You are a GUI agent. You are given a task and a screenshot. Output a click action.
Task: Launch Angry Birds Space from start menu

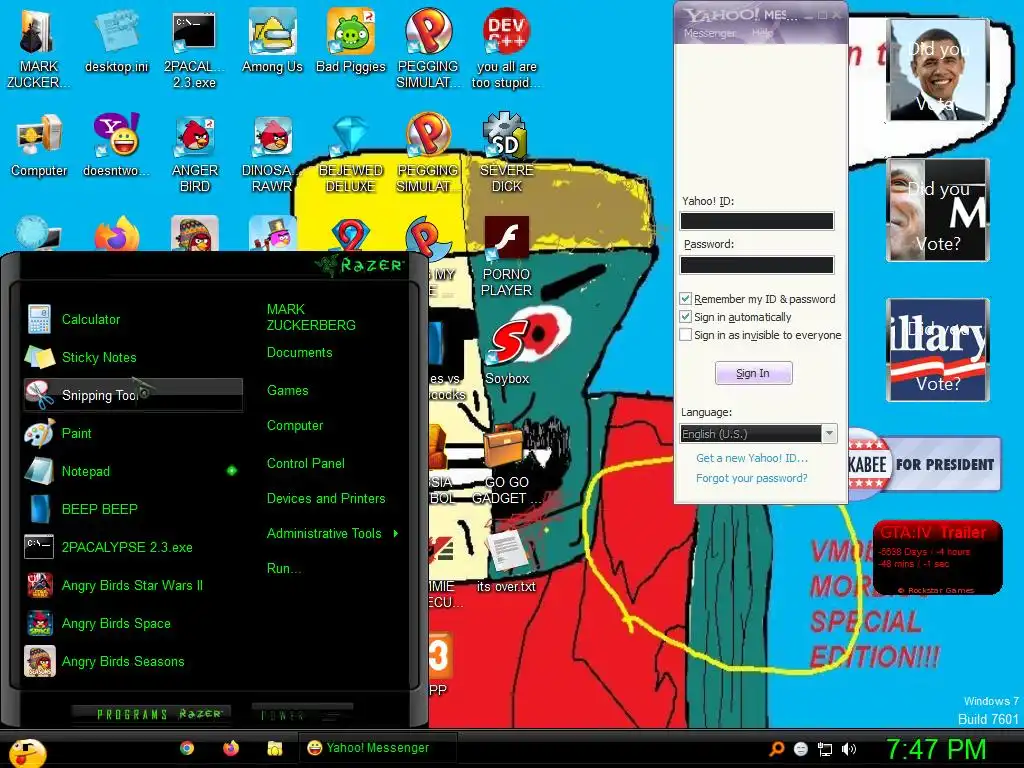point(133,623)
